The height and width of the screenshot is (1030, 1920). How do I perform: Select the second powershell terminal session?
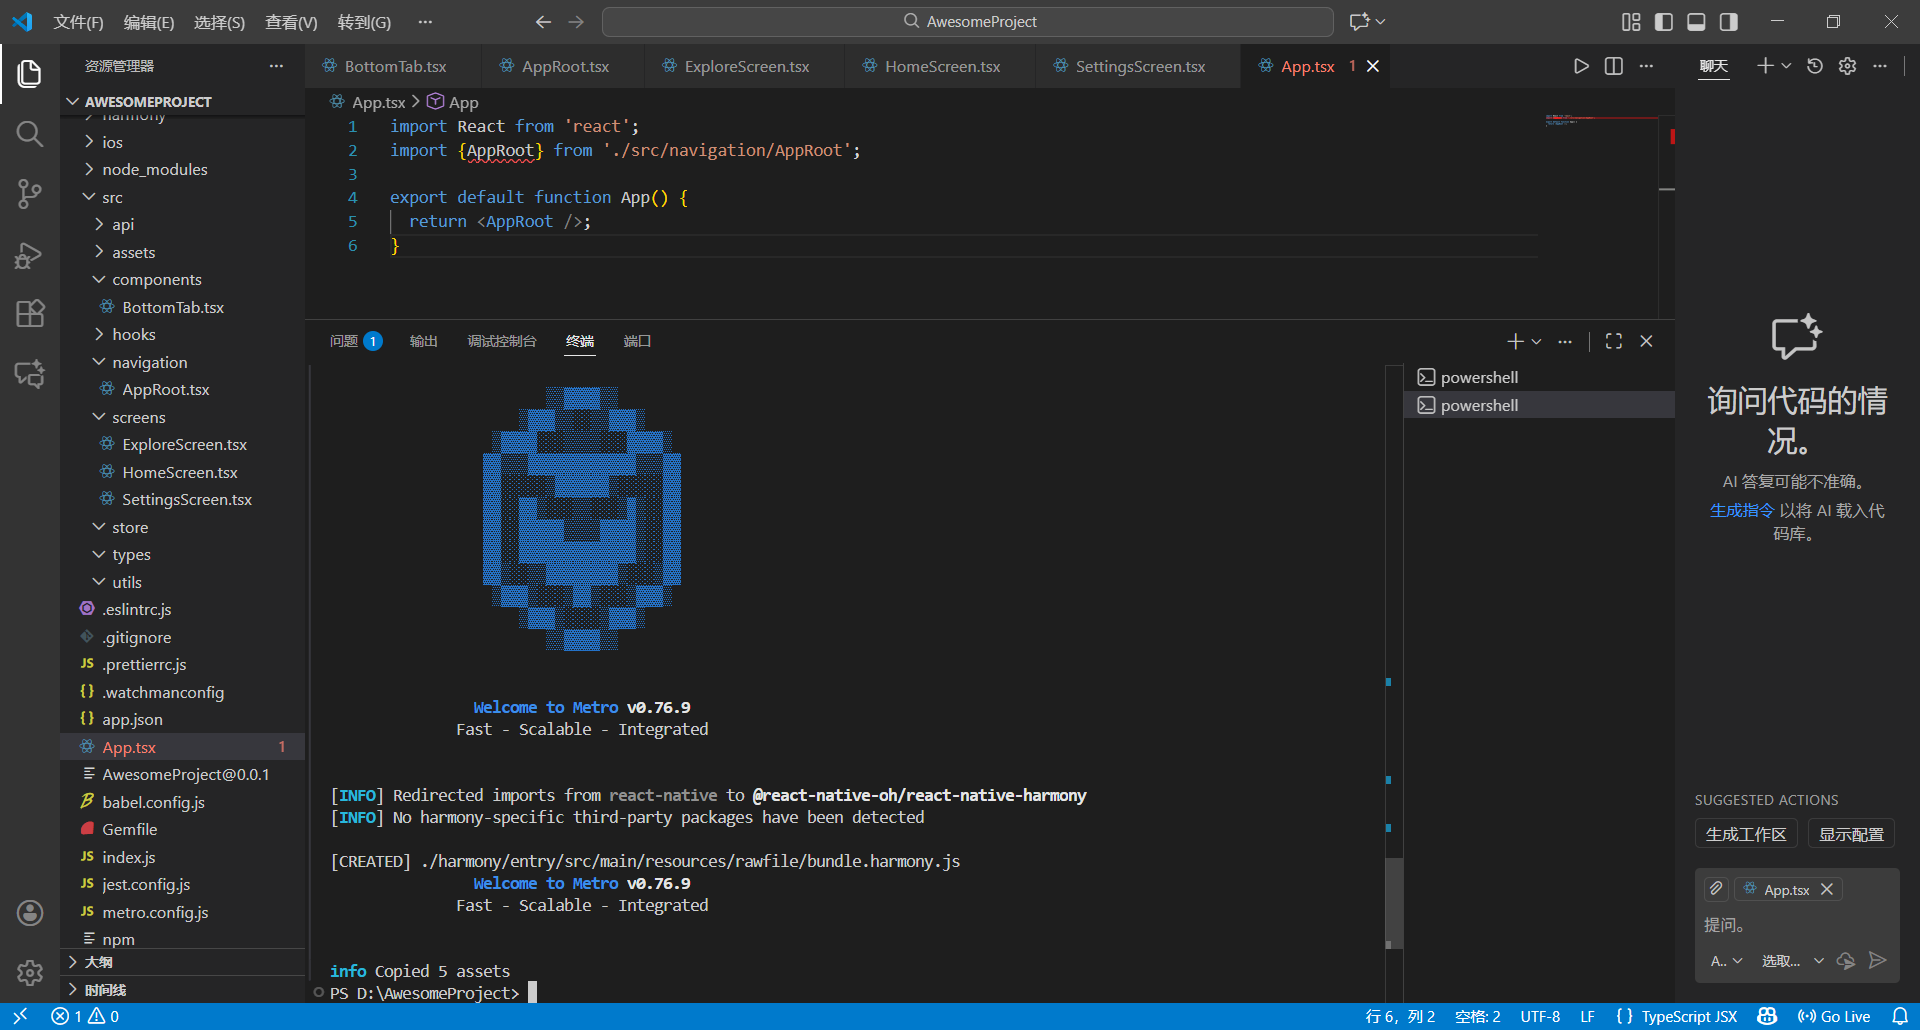coord(1478,405)
